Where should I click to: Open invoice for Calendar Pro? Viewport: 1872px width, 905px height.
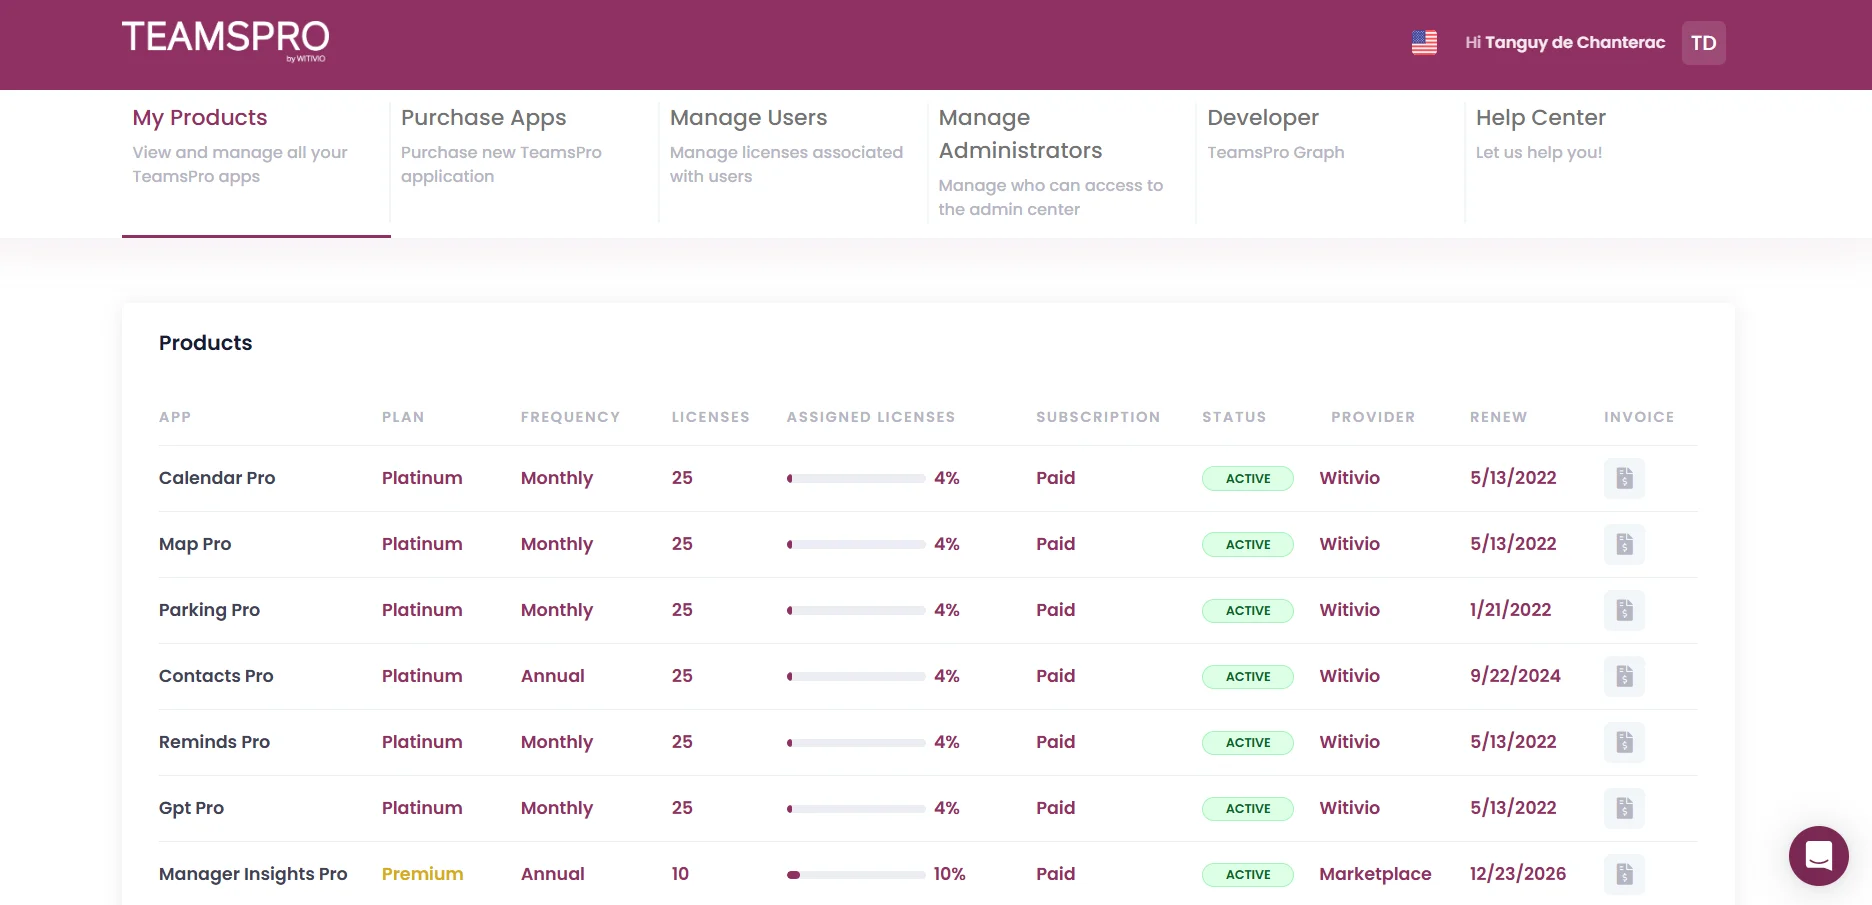1624,478
